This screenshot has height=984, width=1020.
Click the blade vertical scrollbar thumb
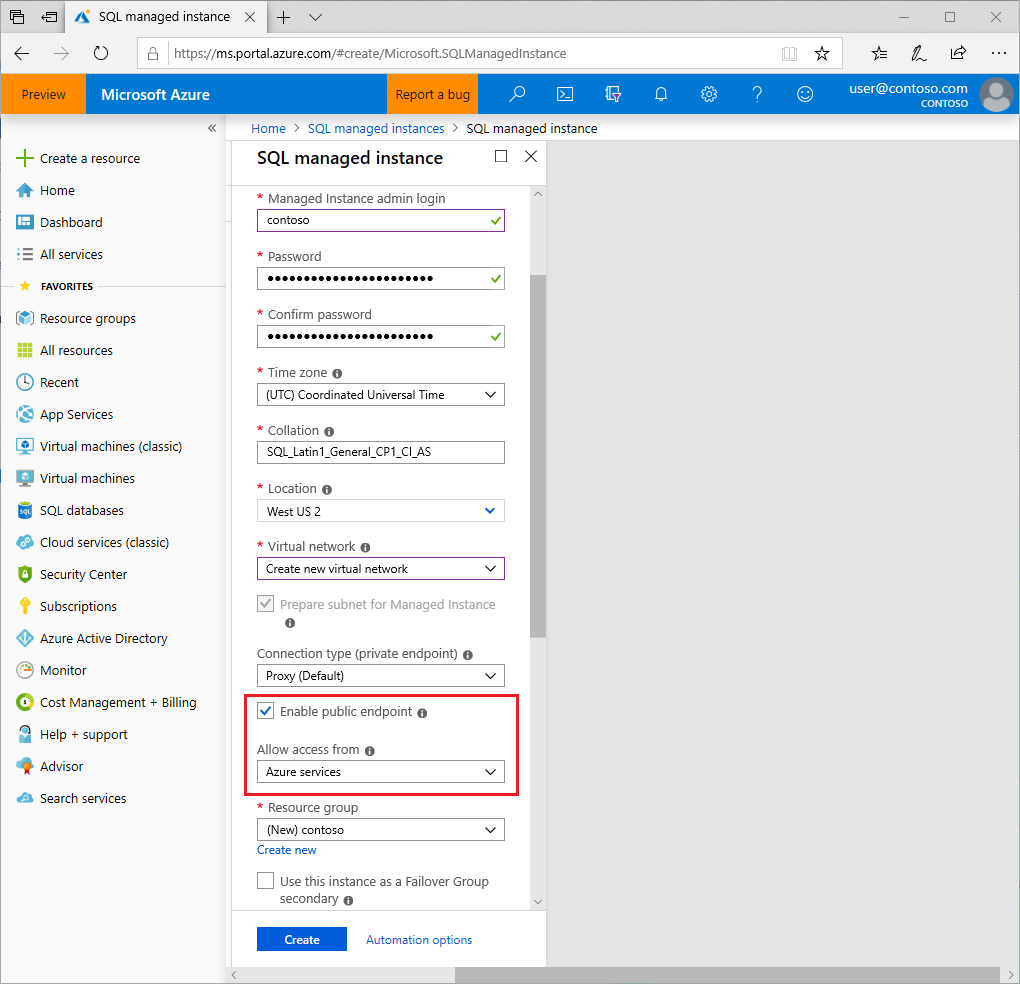538,455
